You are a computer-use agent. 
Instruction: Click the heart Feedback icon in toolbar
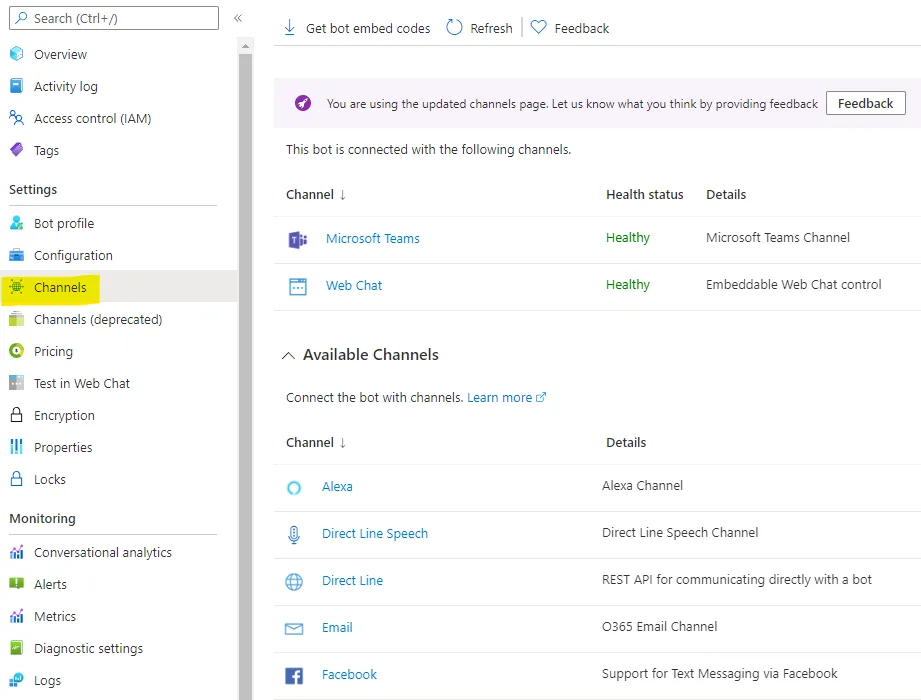tap(539, 27)
